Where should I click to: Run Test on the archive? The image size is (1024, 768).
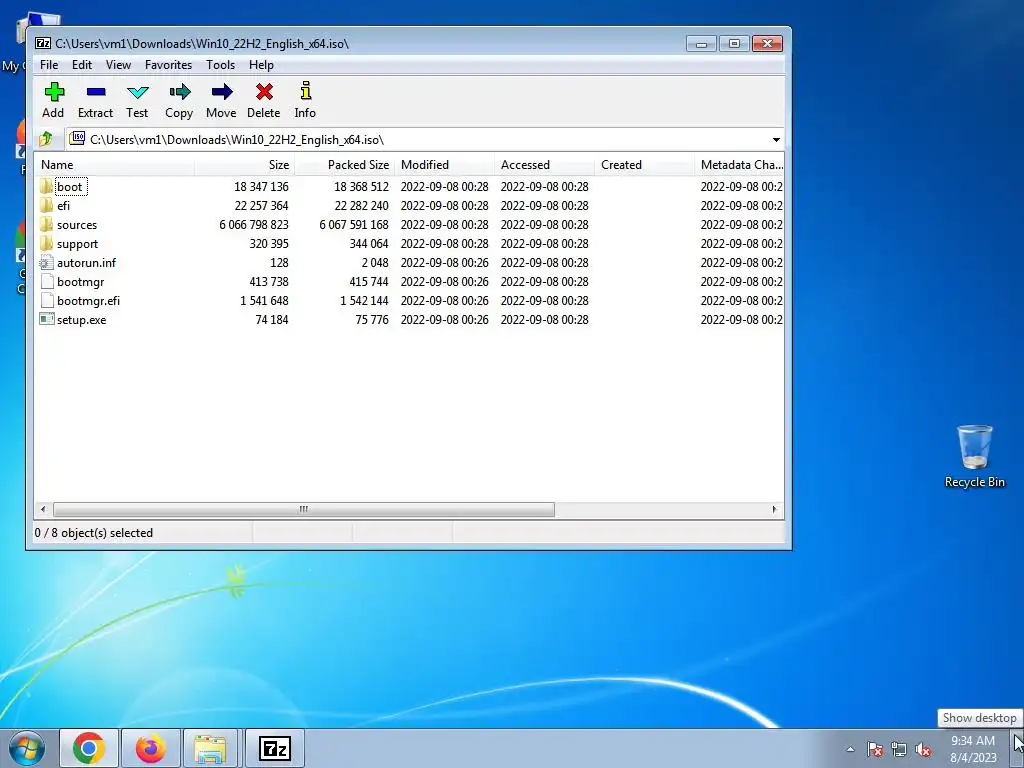pos(137,92)
